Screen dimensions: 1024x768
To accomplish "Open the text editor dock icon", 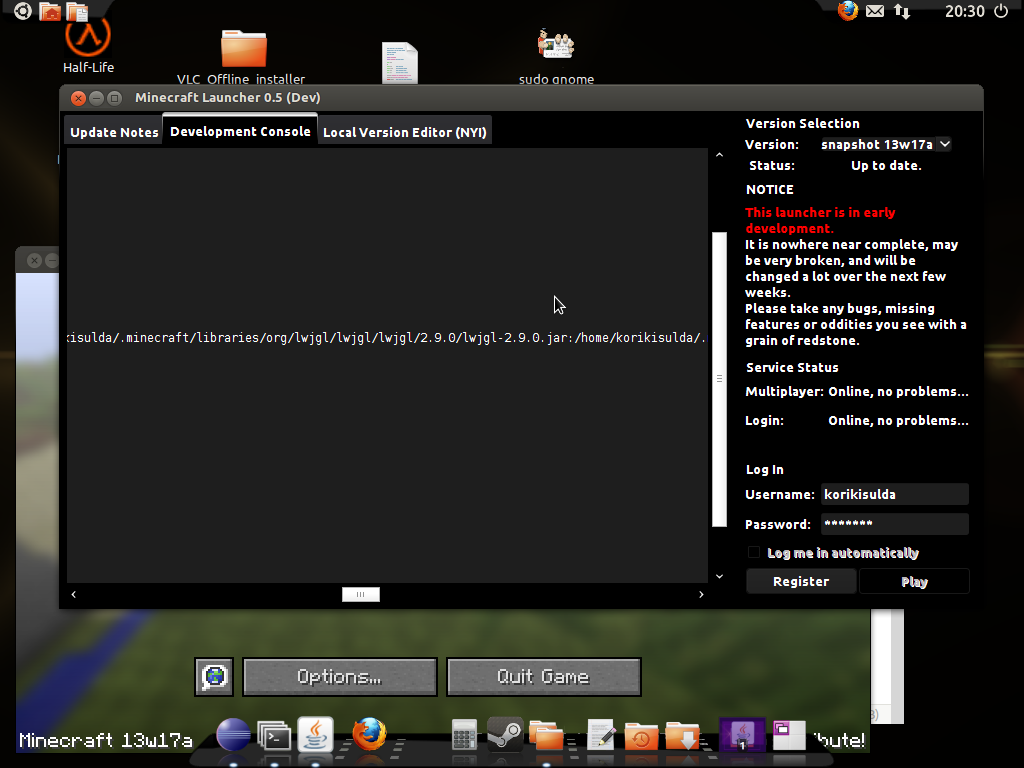I will [x=600, y=736].
